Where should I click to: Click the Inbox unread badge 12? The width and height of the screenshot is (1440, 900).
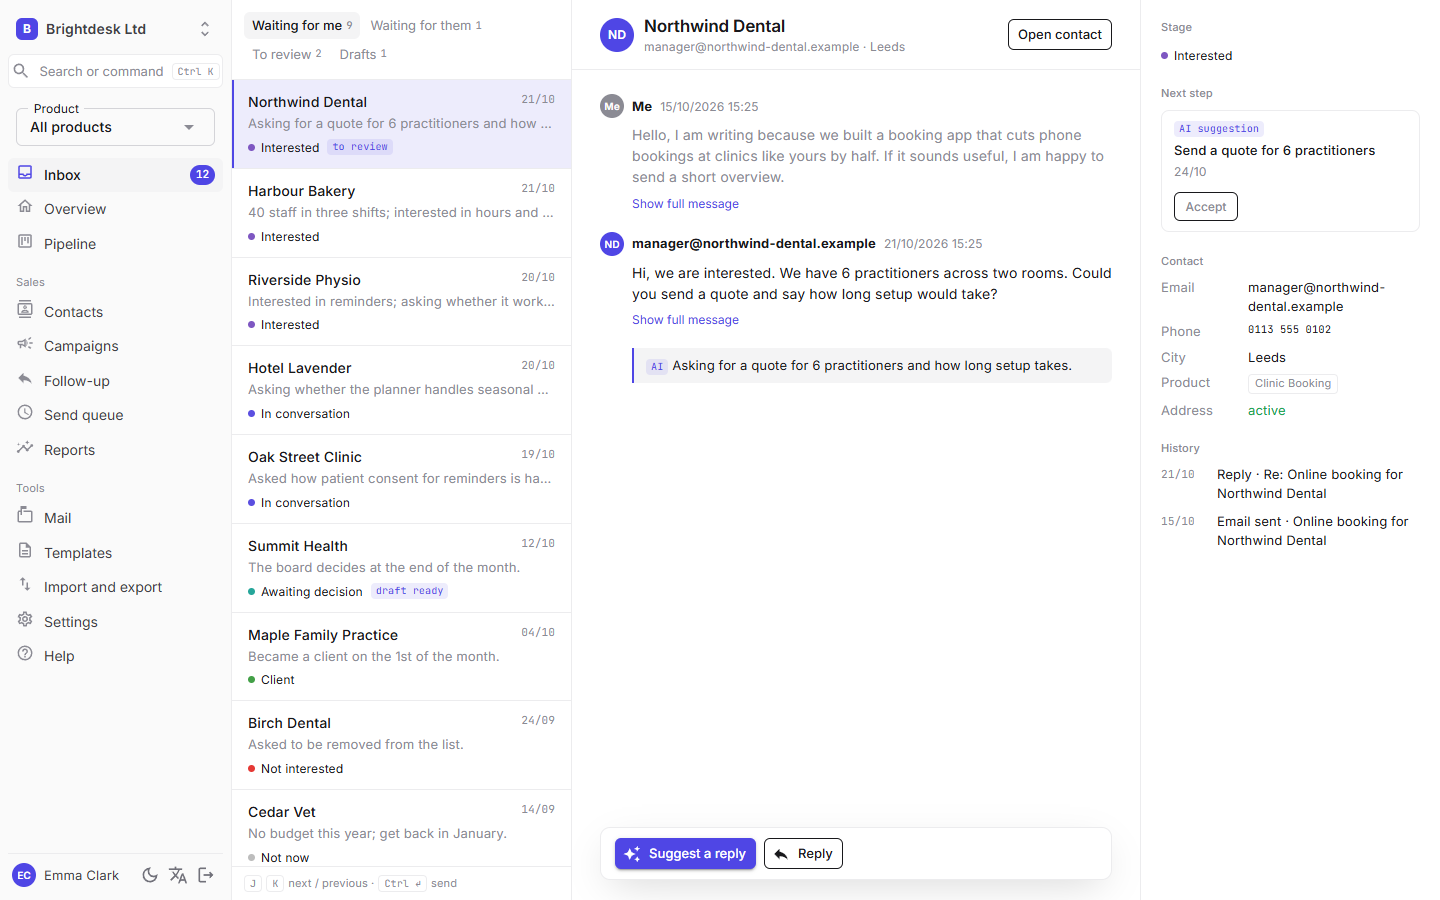202,174
